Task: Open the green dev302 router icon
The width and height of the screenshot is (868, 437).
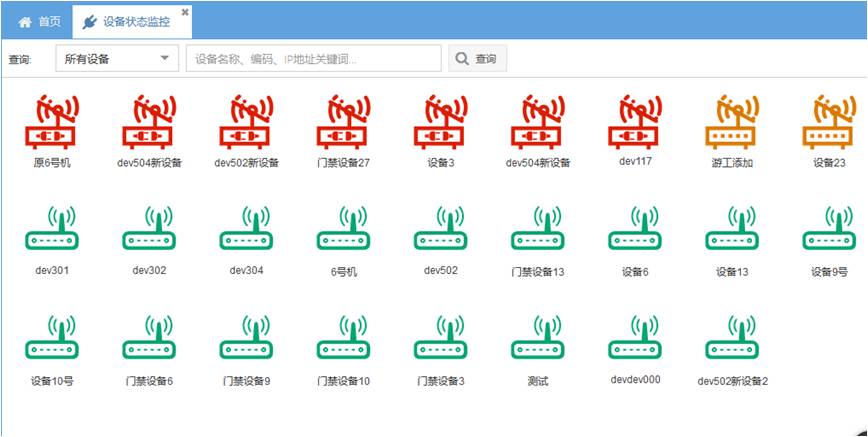Action: [x=149, y=228]
